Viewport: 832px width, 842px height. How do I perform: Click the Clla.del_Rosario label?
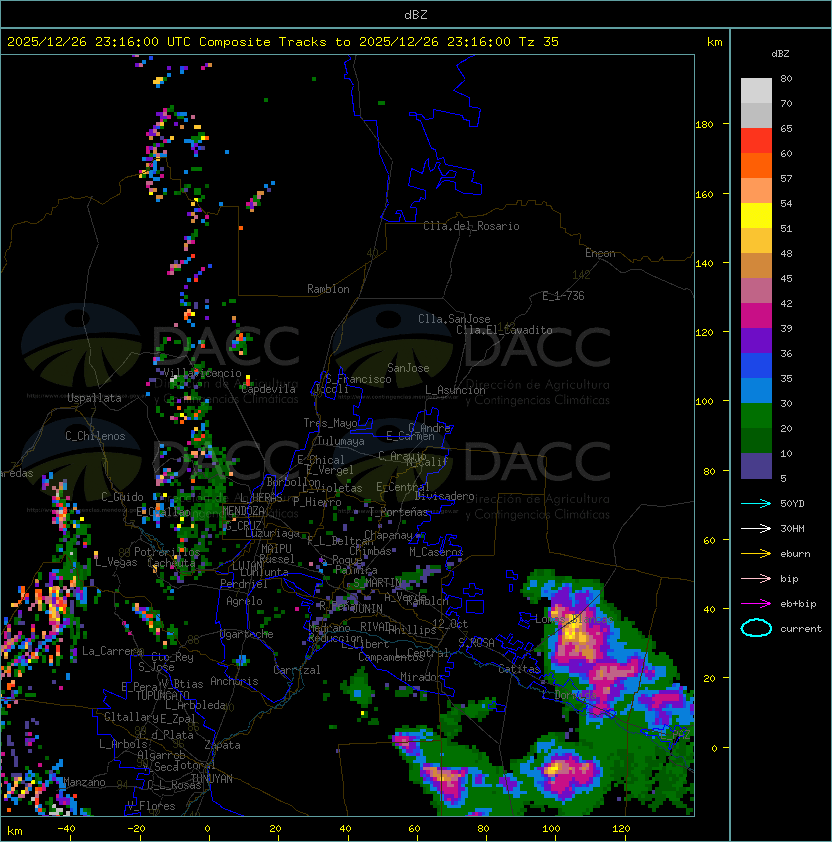(471, 226)
